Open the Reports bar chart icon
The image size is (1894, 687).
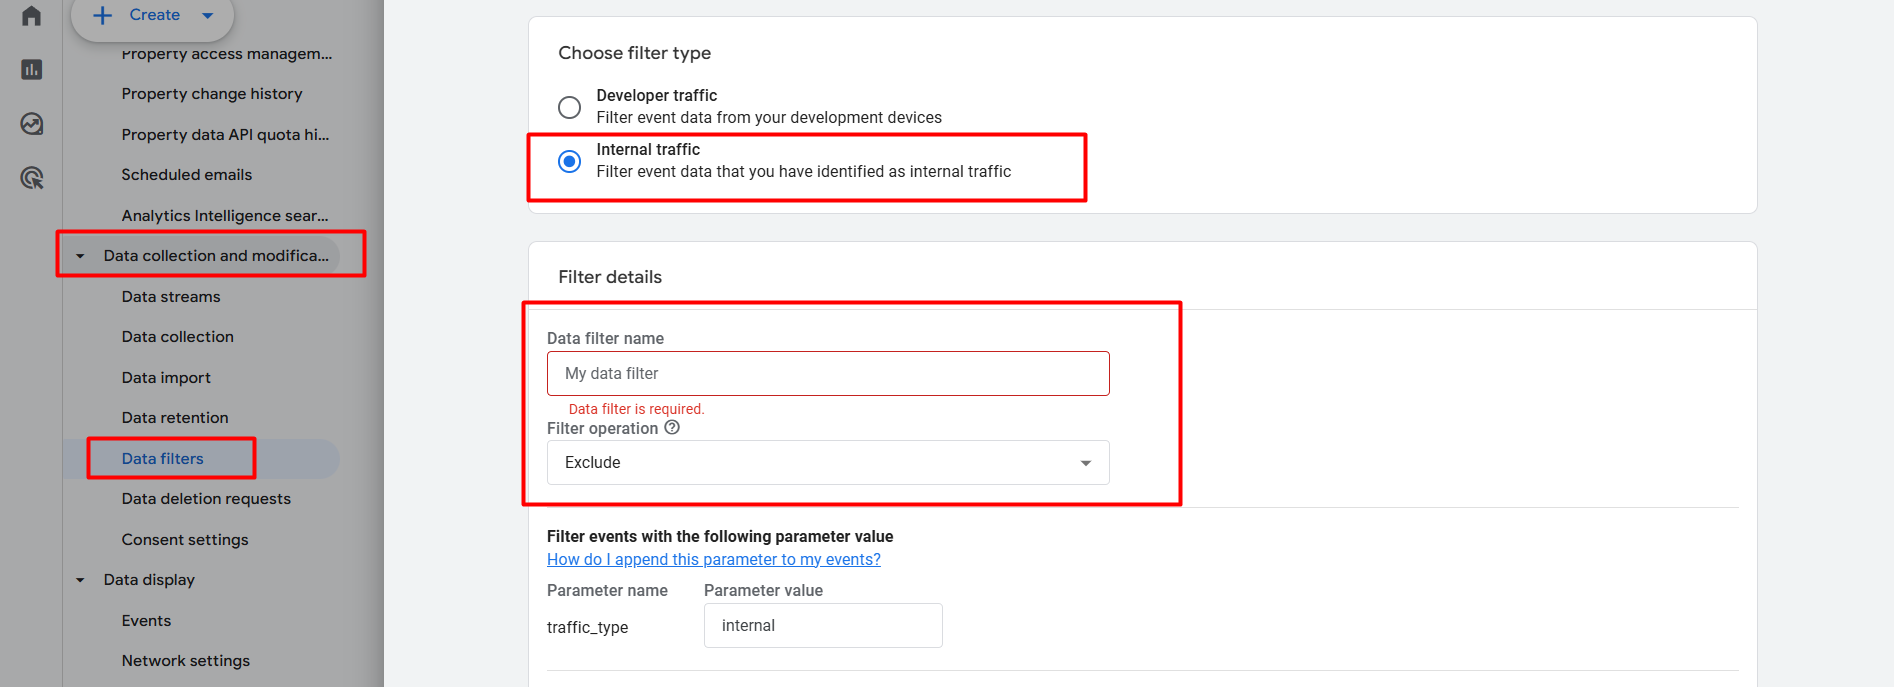tap(31, 69)
